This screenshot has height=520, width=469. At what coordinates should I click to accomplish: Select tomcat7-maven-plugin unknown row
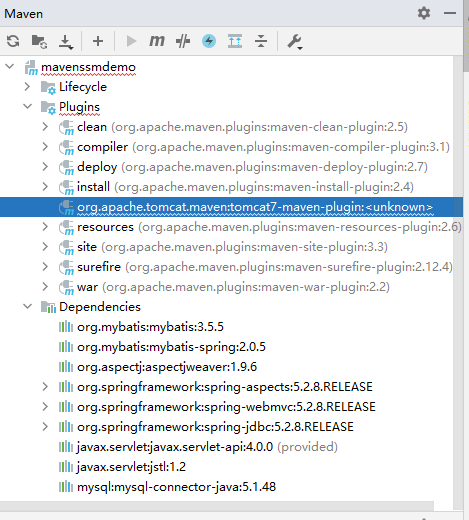pyautogui.click(x=231, y=207)
